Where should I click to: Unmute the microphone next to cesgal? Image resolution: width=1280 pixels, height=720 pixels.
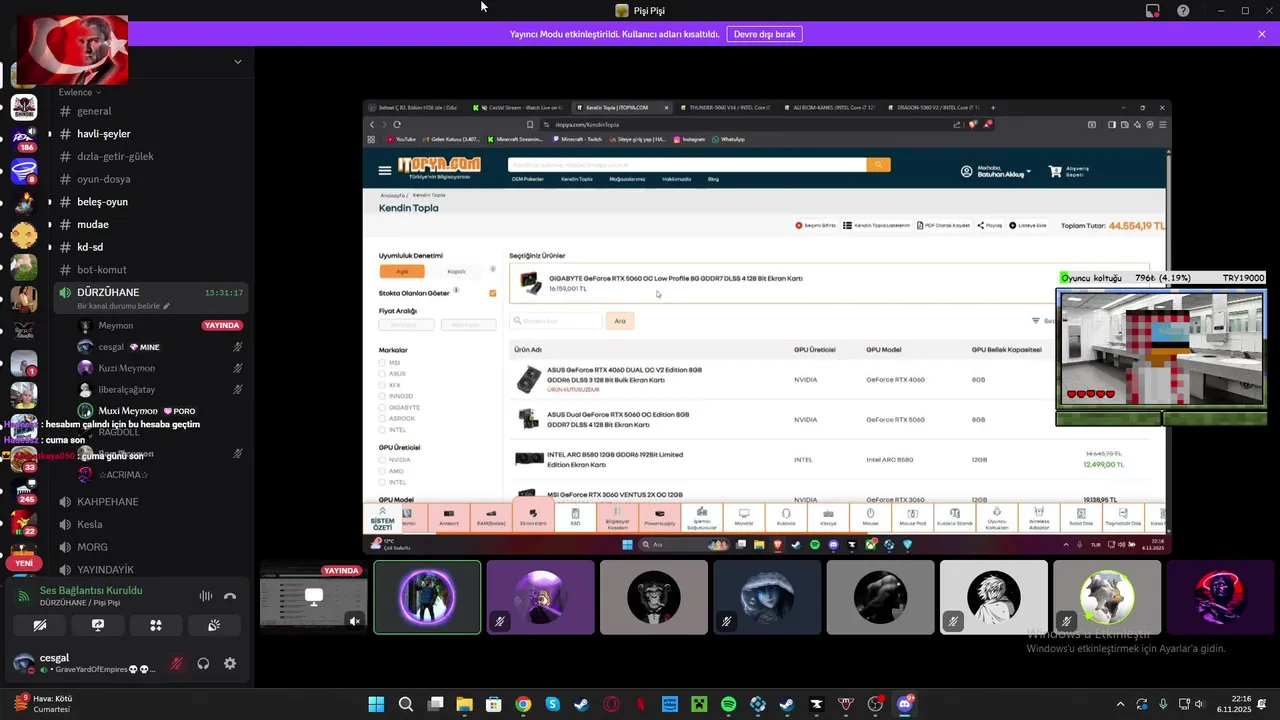[176, 663]
